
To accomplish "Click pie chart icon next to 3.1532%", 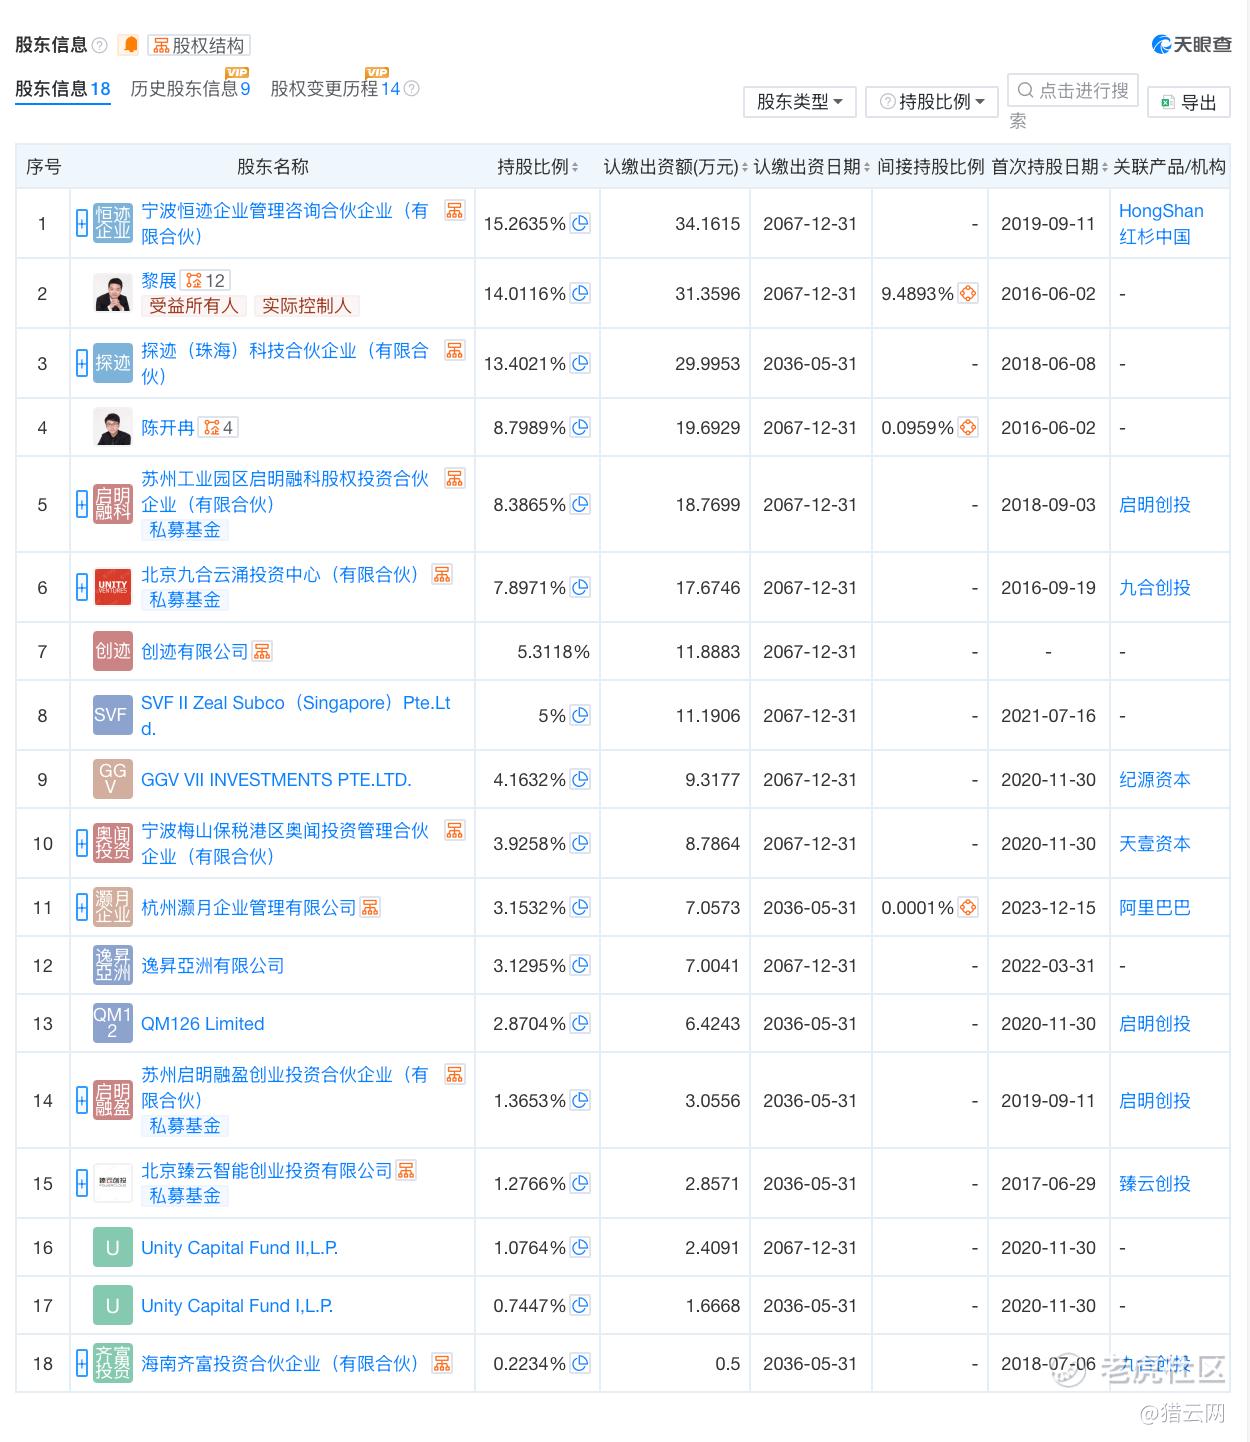I will click(x=580, y=908).
